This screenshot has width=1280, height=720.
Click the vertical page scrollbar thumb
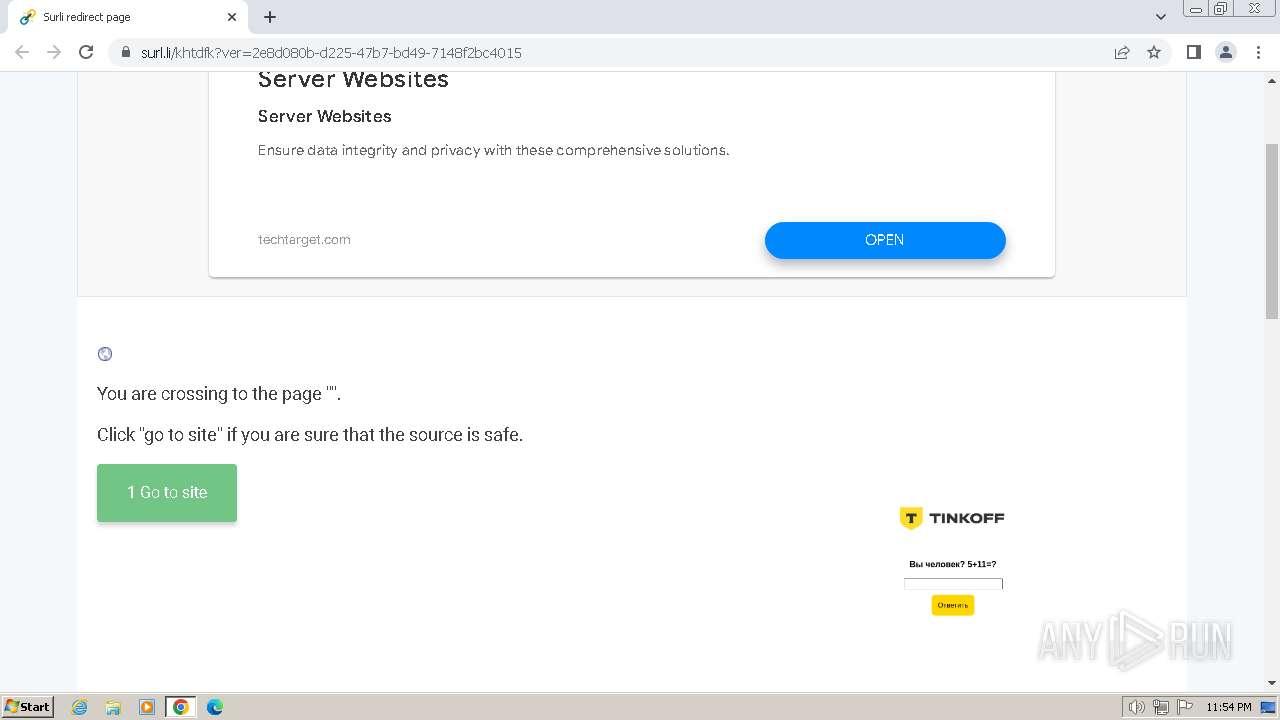[1272, 231]
